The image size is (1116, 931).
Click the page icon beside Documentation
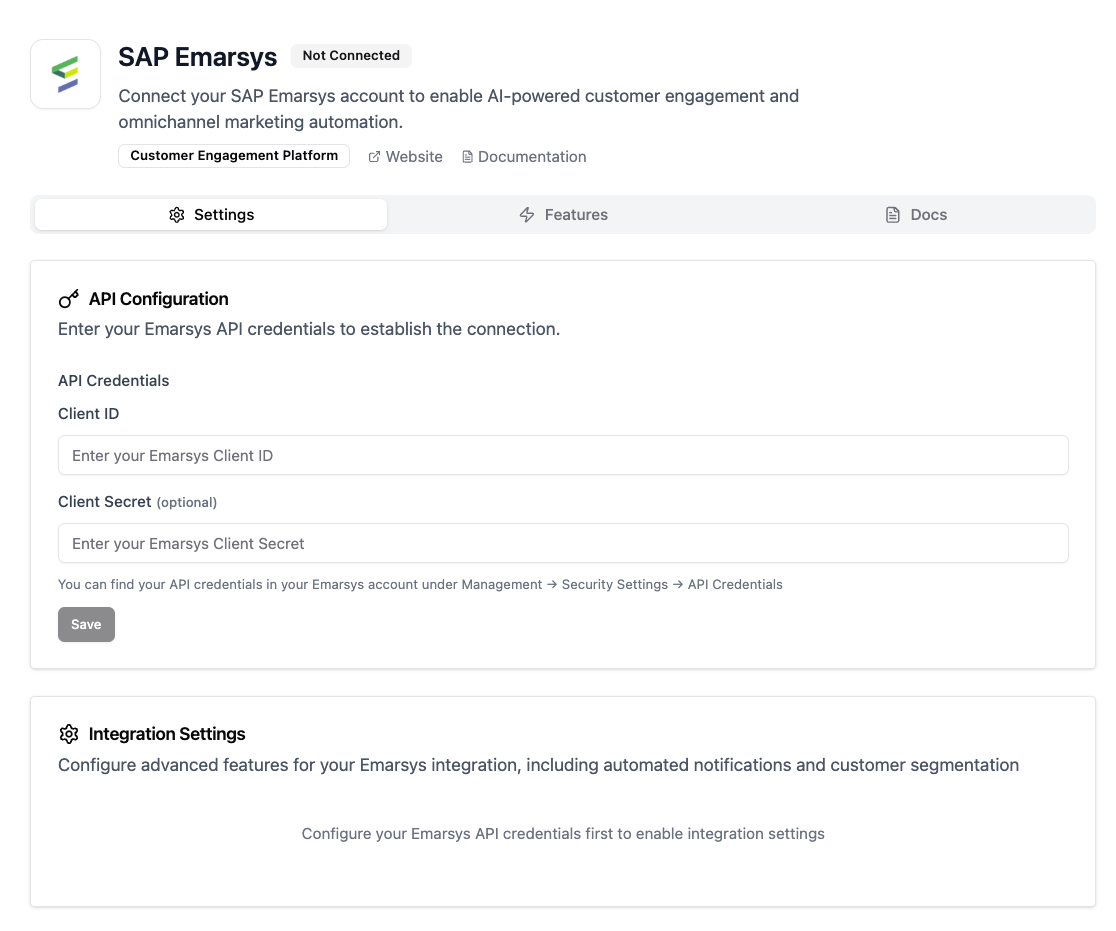[x=467, y=157]
